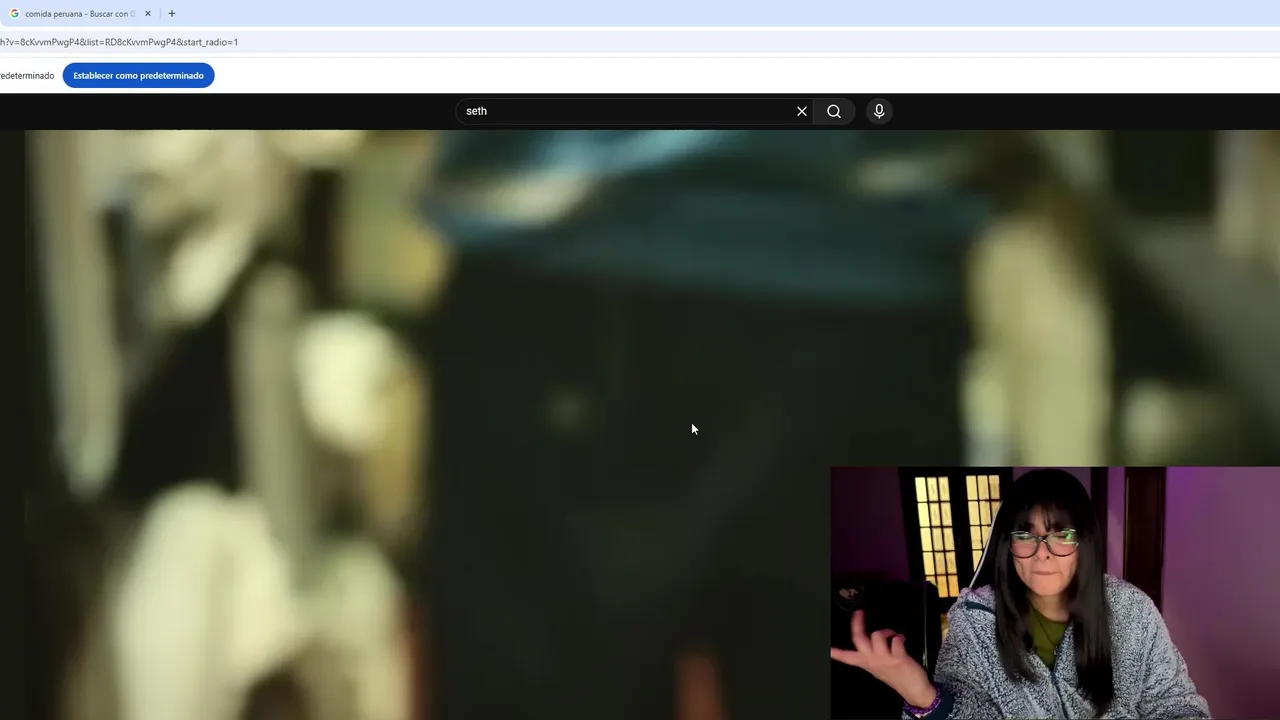Switch to the "comida peruana - Buscar con" tab
This screenshot has width=1280, height=720.
pos(80,14)
